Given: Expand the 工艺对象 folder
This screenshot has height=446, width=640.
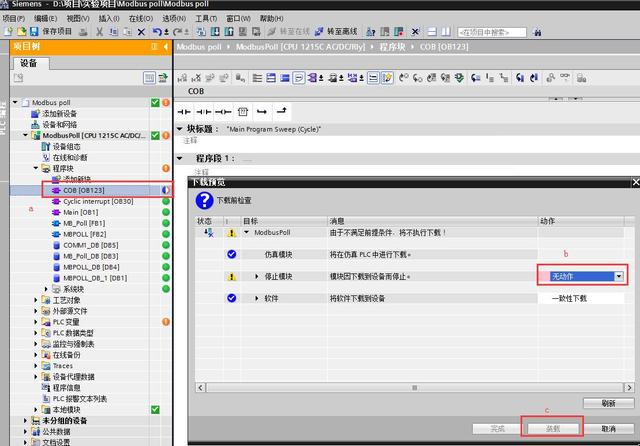Looking at the screenshot, I should (36, 300).
